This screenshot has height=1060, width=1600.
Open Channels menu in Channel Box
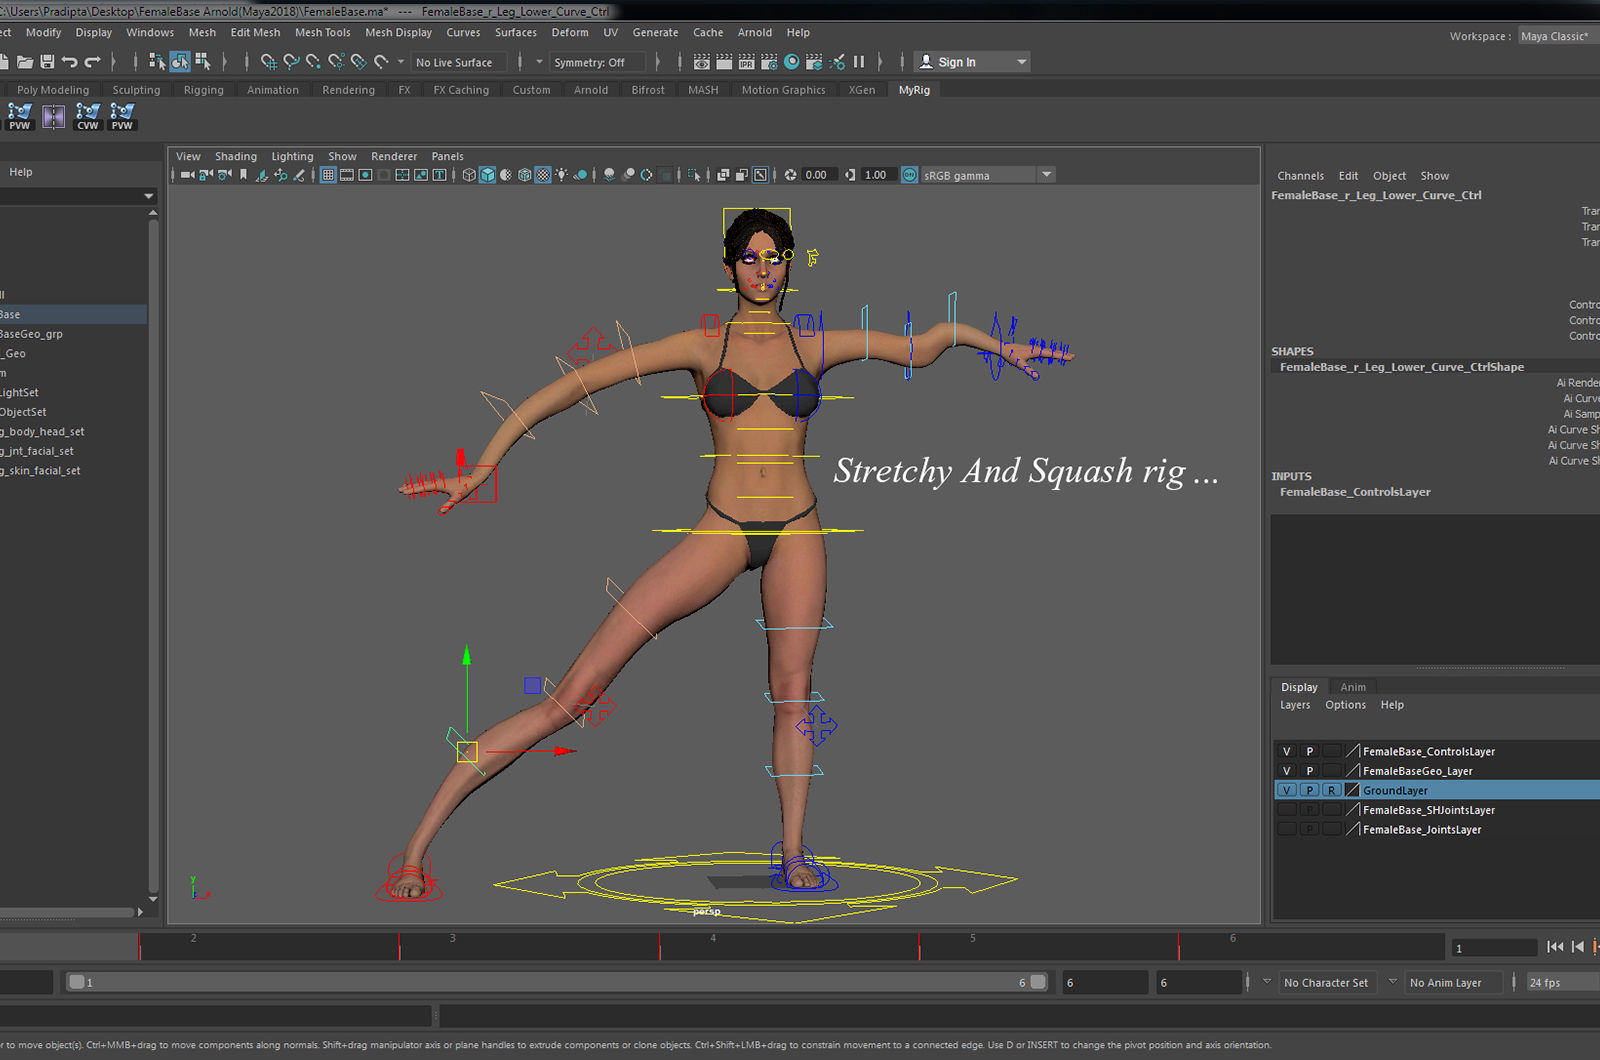click(1300, 176)
